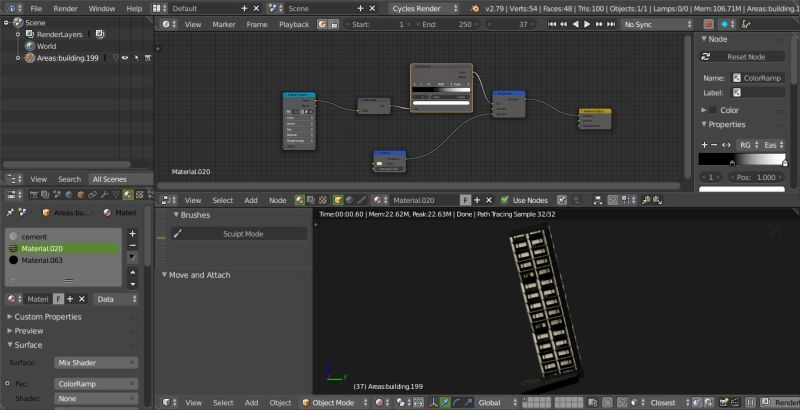Viewport: 800px width, 410px height.
Task: Add a new material slot with plus
Action: [133, 234]
